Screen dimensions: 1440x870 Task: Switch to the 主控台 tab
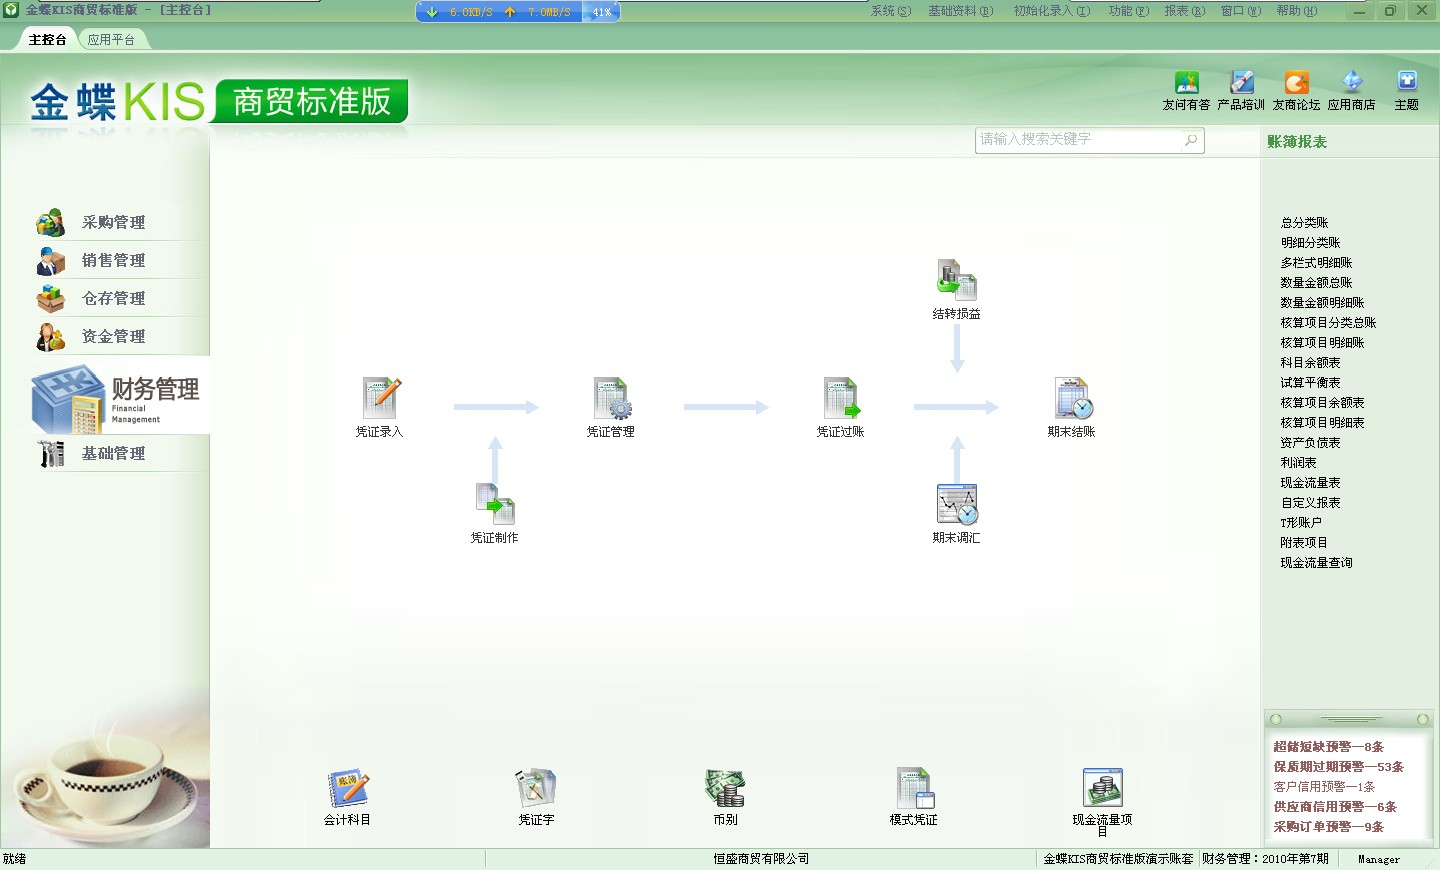[x=47, y=40]
